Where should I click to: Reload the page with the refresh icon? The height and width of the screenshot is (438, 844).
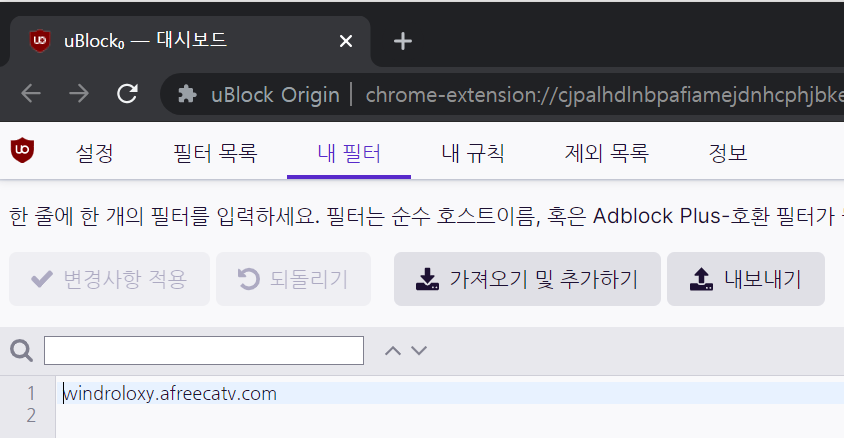128,94
